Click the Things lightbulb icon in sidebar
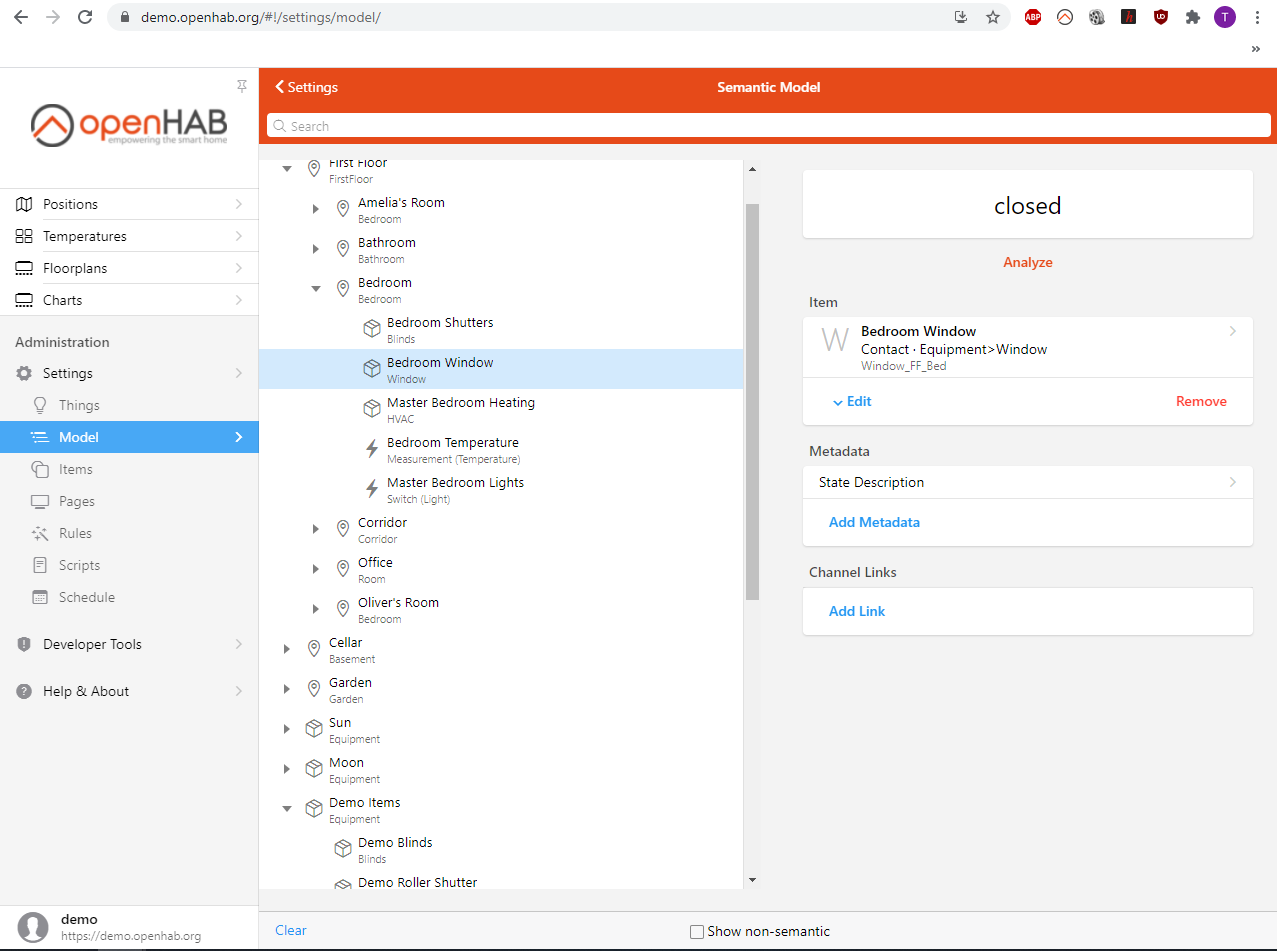The width and height of the screenshot is (1277, 951). (40, 405)
